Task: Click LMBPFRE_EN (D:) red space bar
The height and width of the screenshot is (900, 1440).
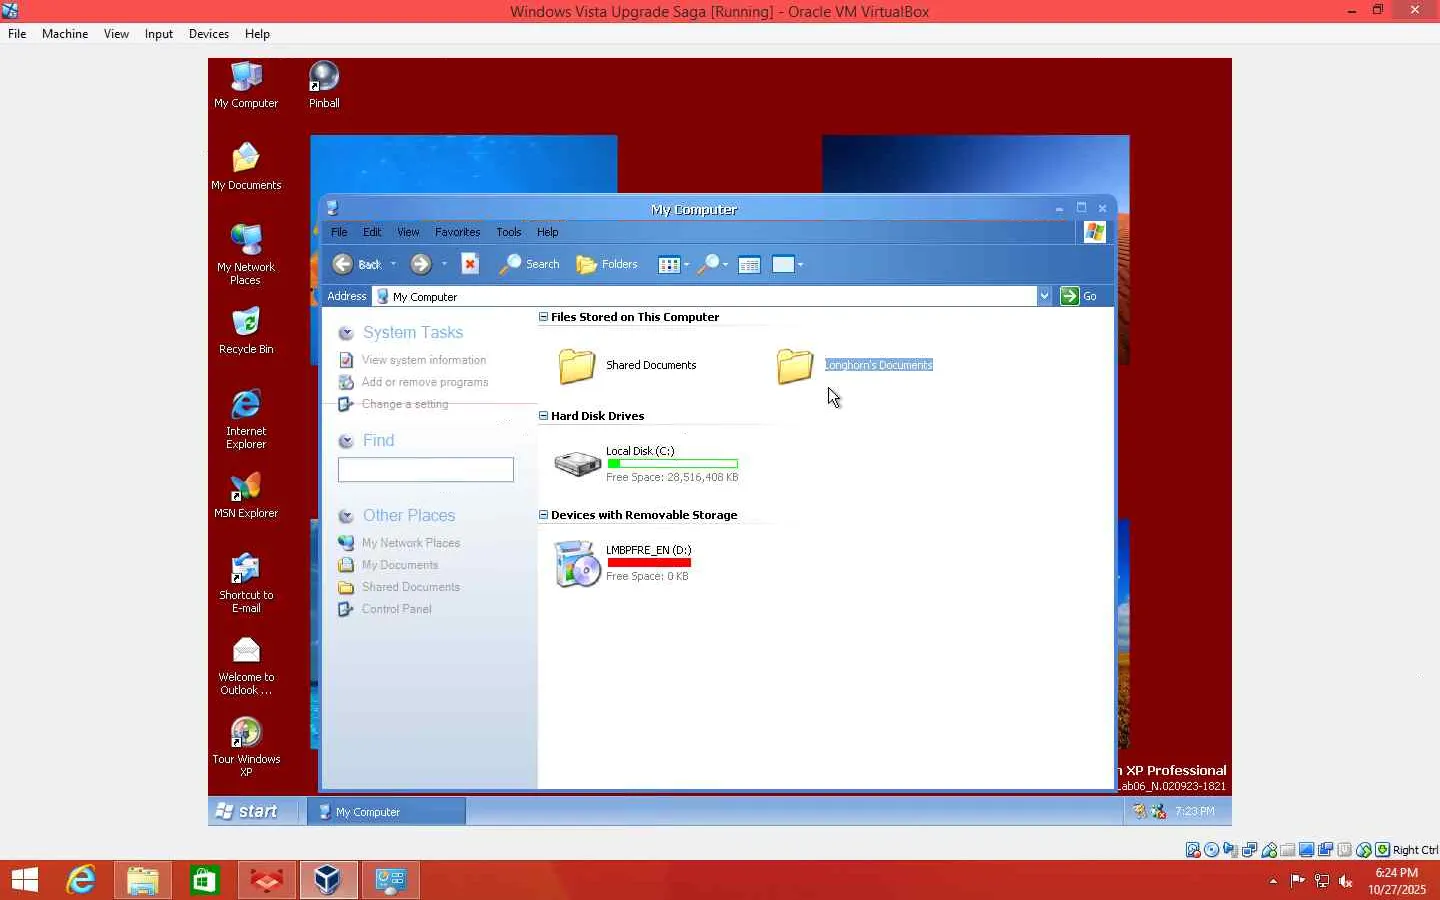Action: coord(649,563)
